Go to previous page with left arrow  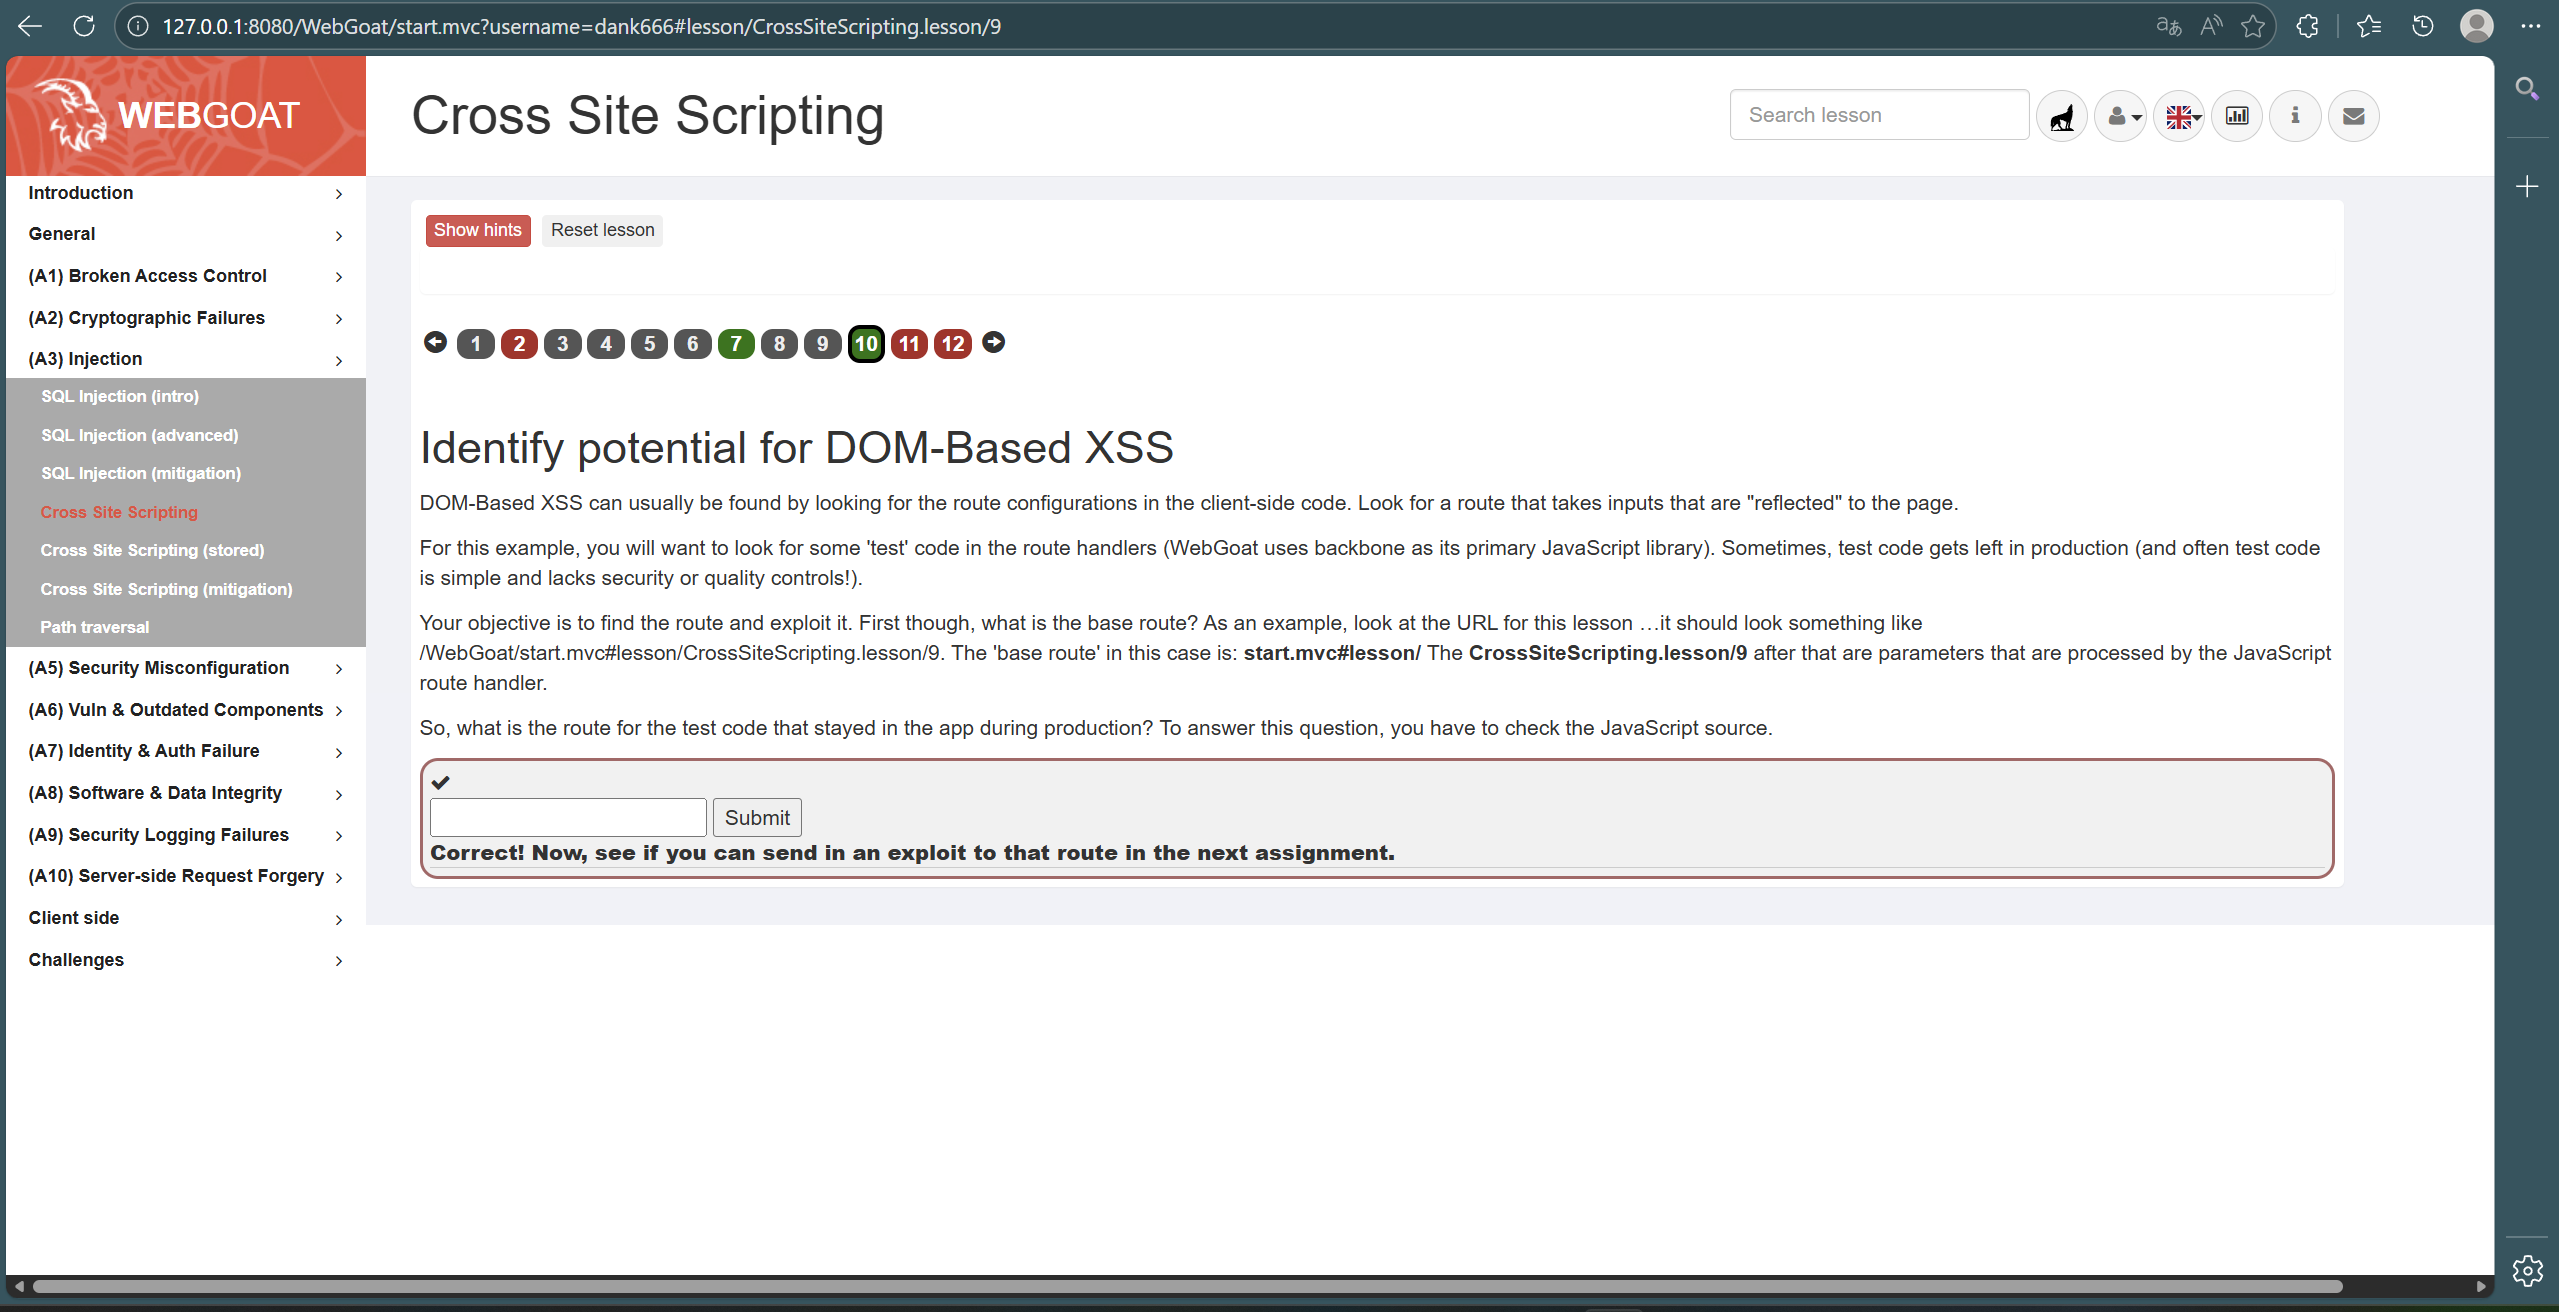435,343
